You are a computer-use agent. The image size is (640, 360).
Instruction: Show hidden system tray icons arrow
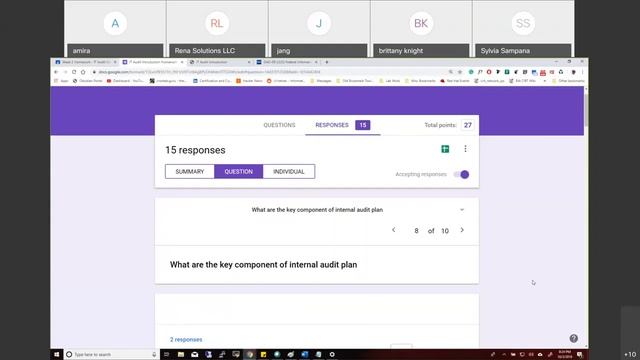(x=504, y=354)
